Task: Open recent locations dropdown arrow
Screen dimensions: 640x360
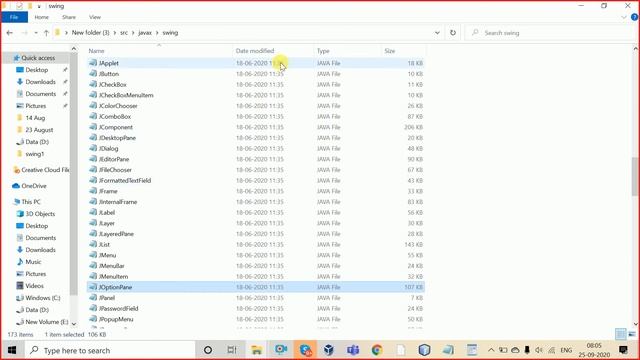Action: [36, 33]
